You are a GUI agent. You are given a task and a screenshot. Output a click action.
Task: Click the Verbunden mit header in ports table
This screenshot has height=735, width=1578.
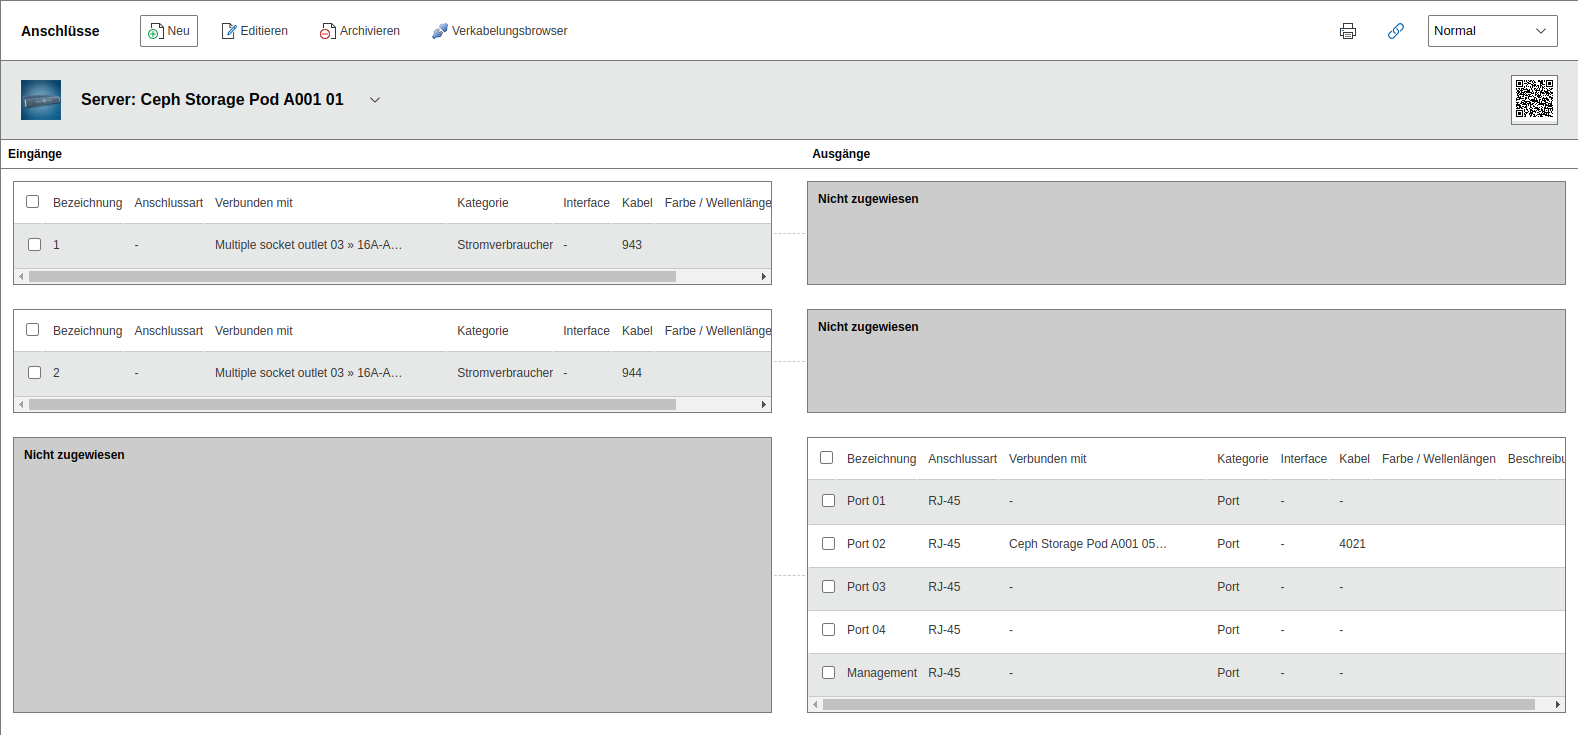point(1047,459)
